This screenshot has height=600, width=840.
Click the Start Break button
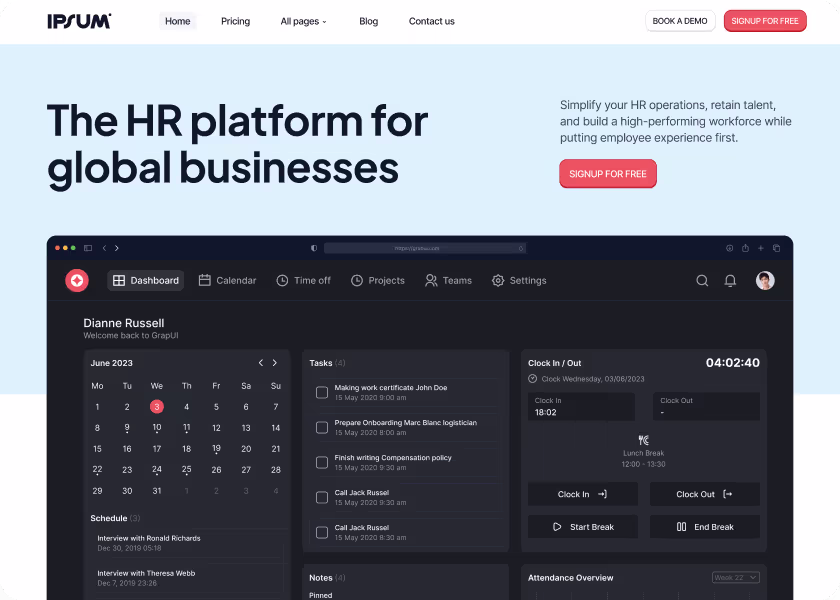(x=582, y=527)
